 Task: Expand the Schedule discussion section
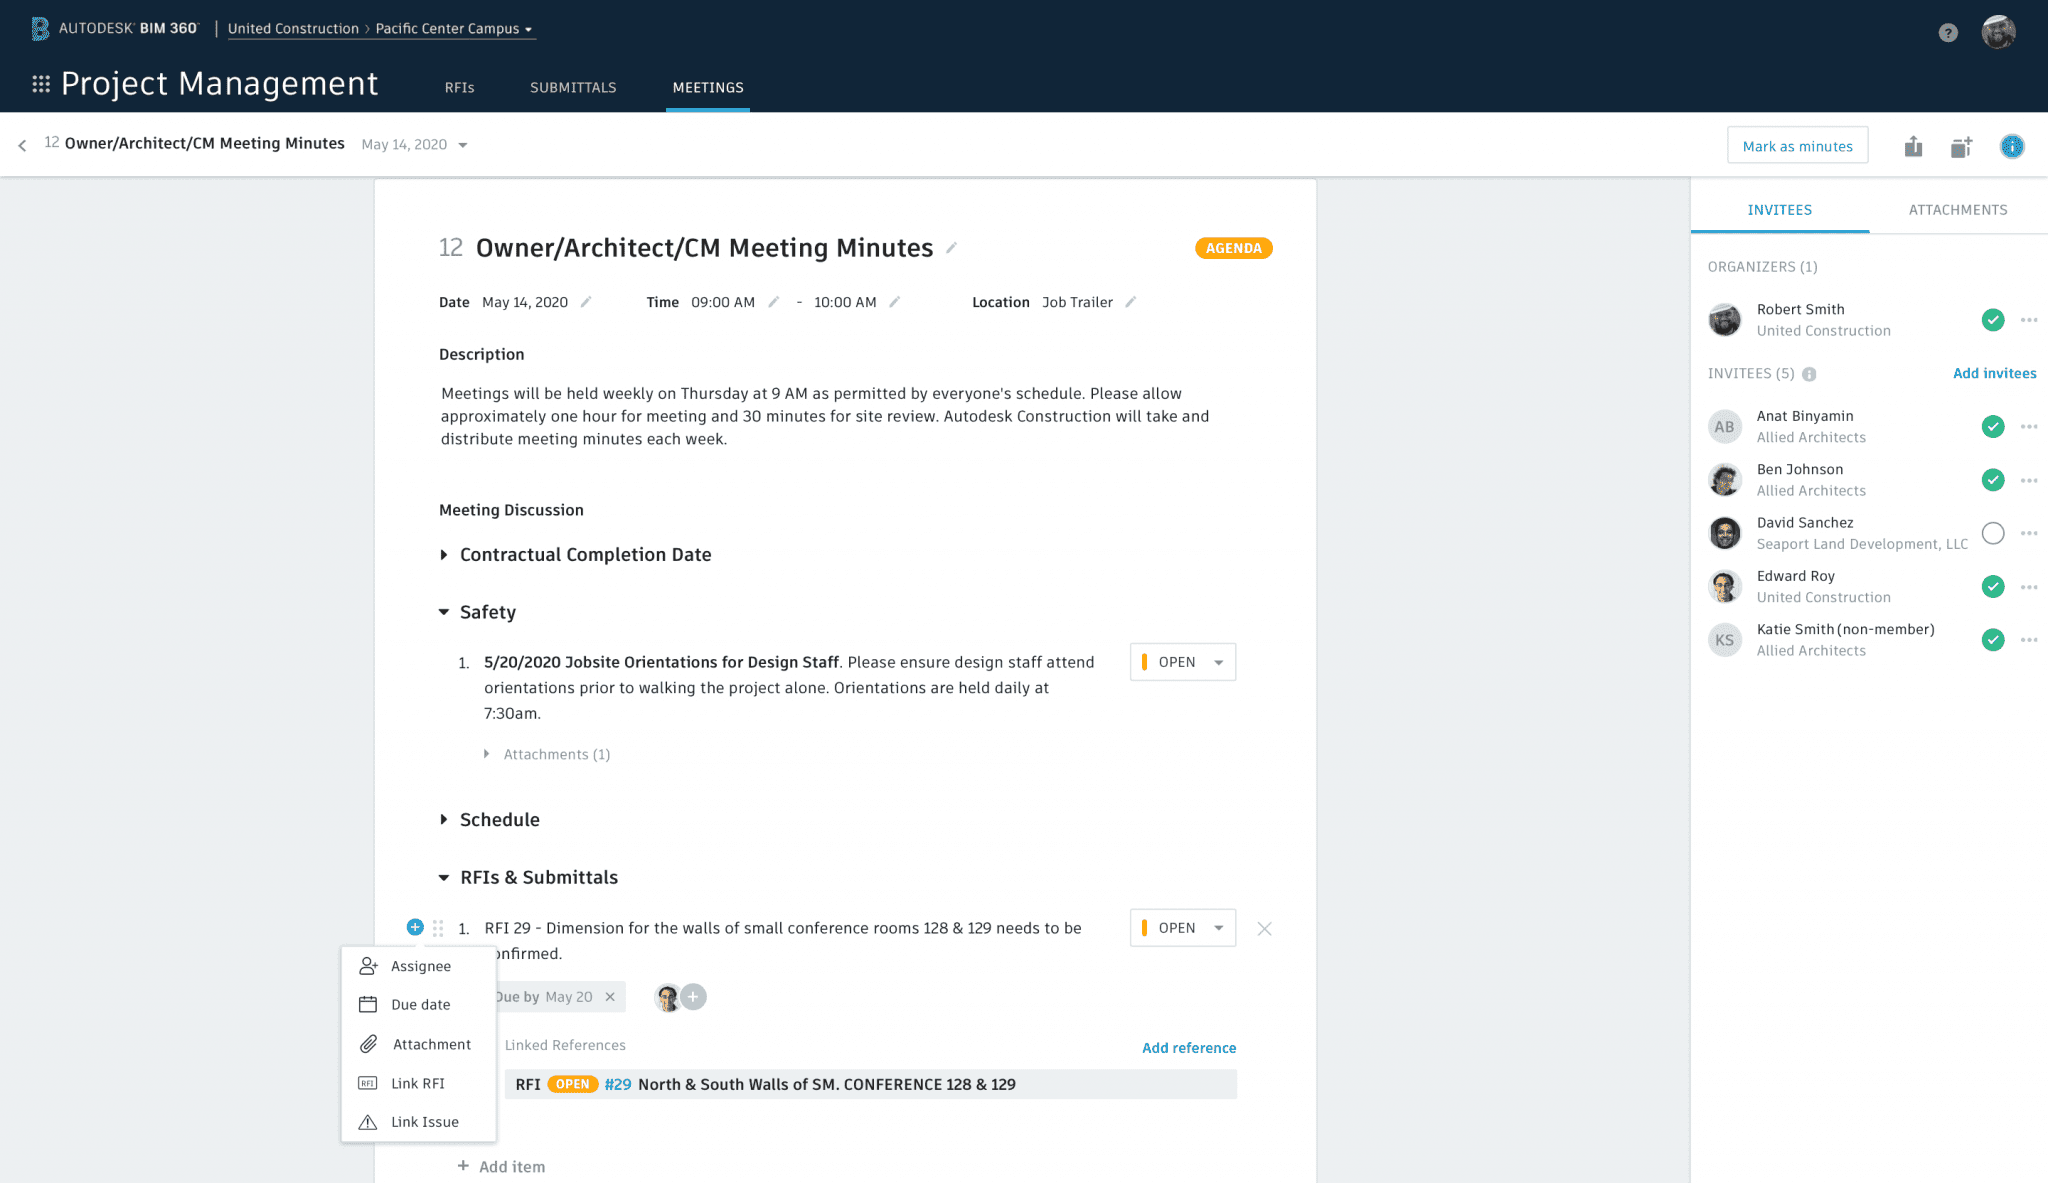point(444,819)
